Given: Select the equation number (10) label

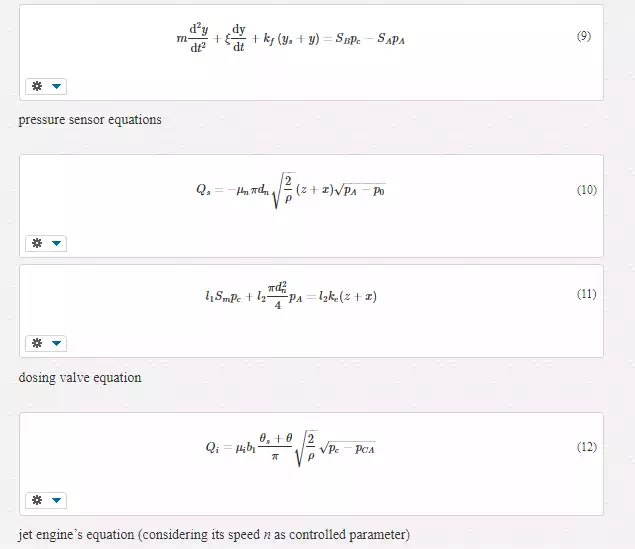Looking at the screenshot, I should coord(587,189).
